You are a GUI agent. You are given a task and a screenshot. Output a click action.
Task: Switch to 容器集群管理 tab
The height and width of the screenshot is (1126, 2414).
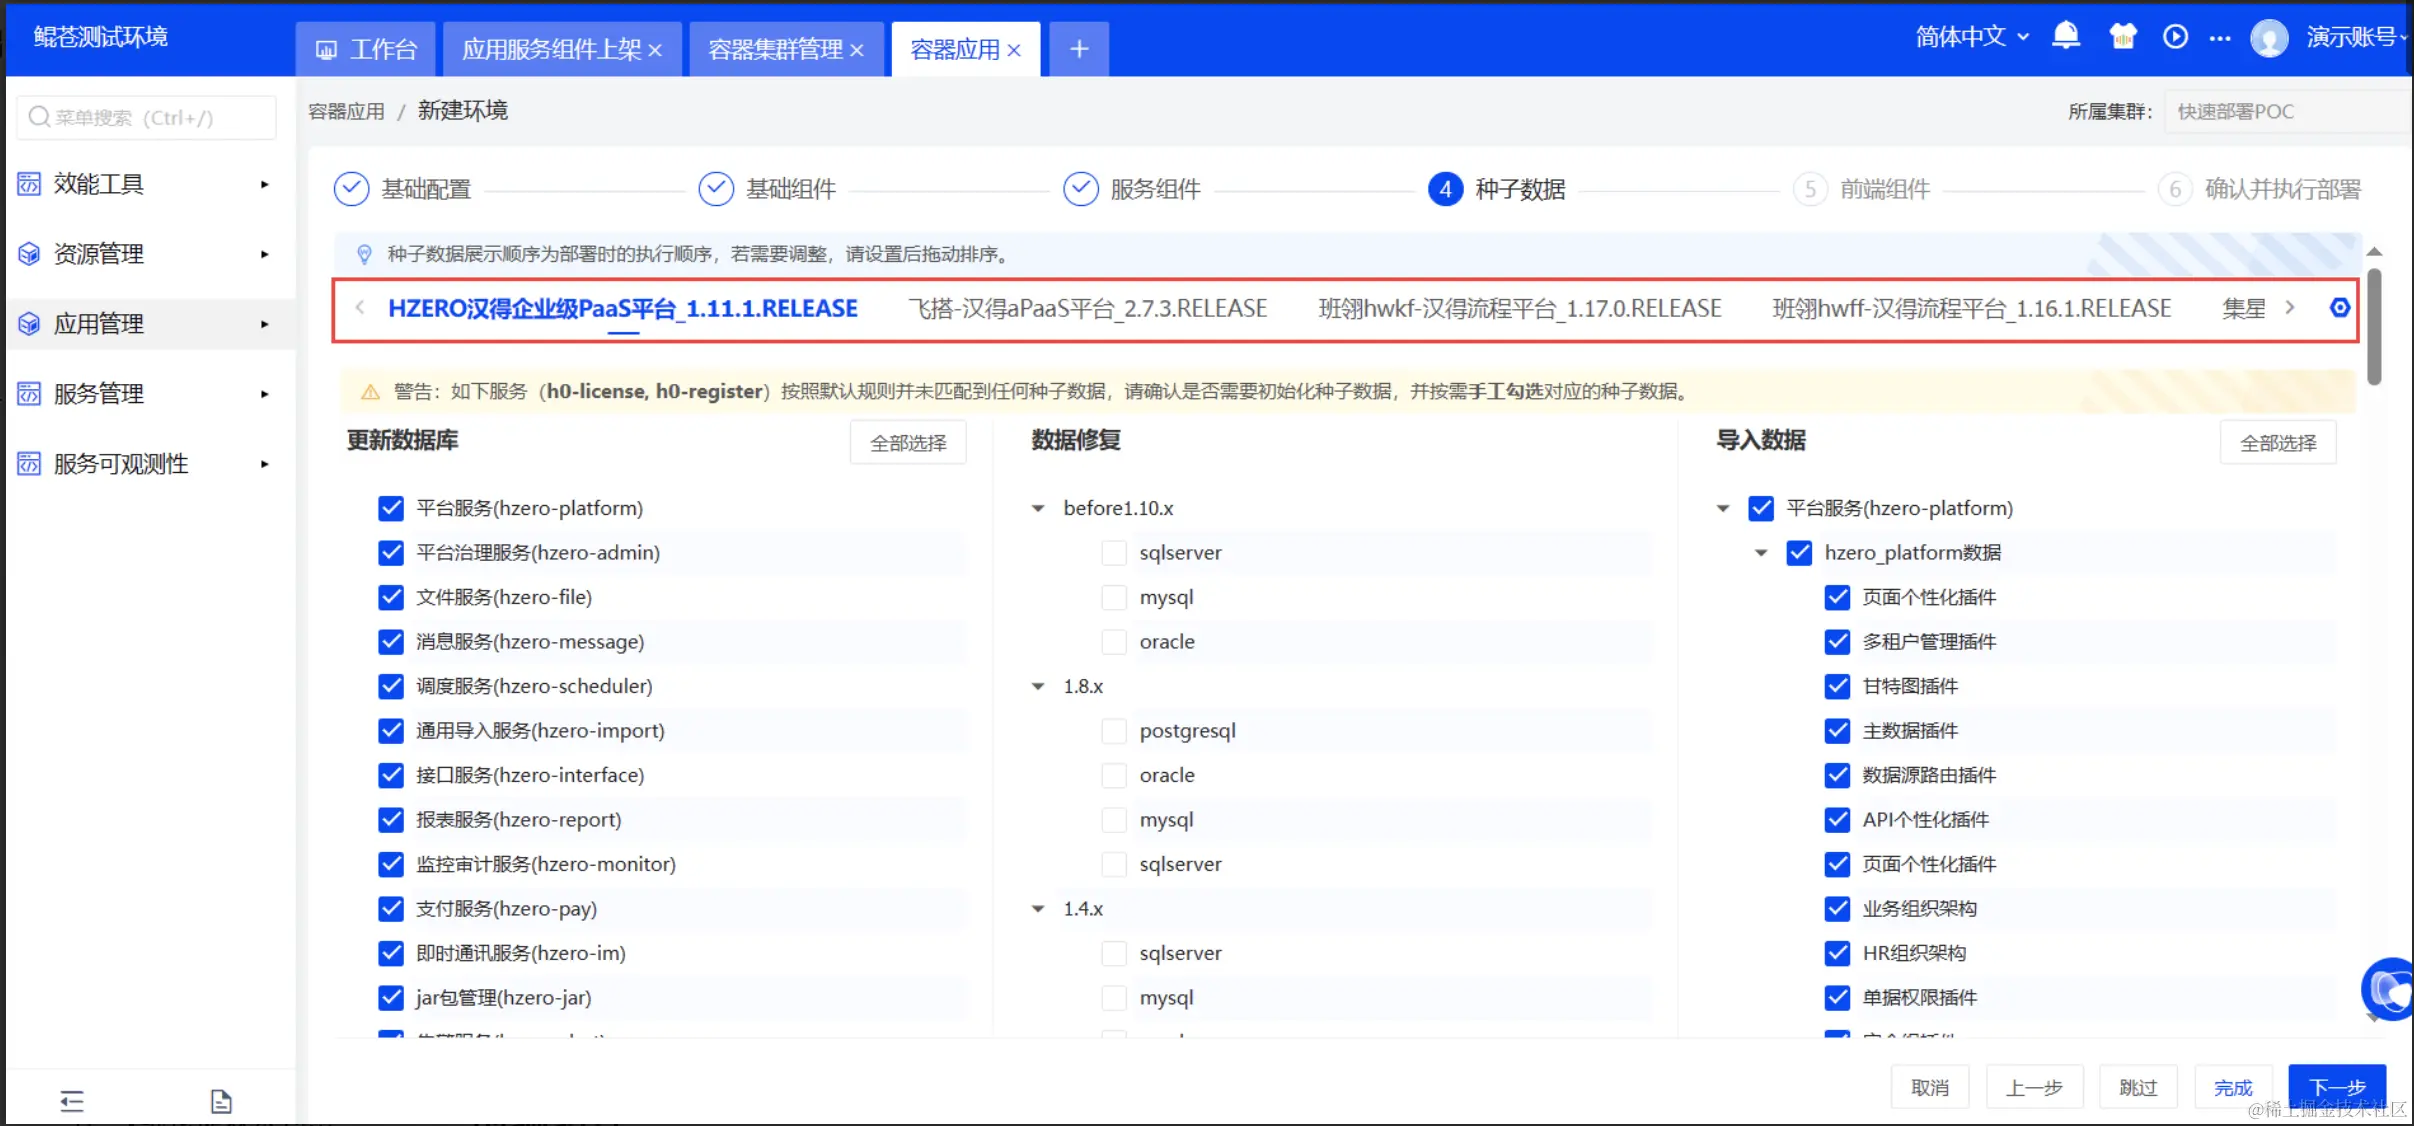point(775,49)
